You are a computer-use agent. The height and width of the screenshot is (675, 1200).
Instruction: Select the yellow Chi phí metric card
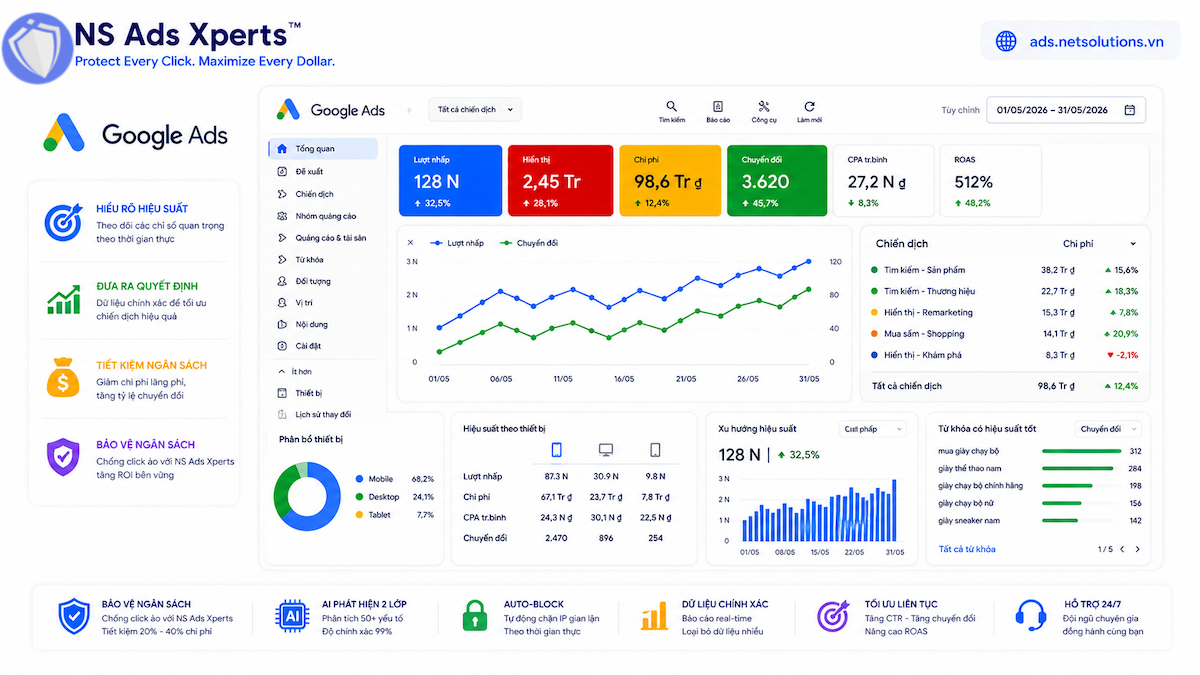coord(670,181)
